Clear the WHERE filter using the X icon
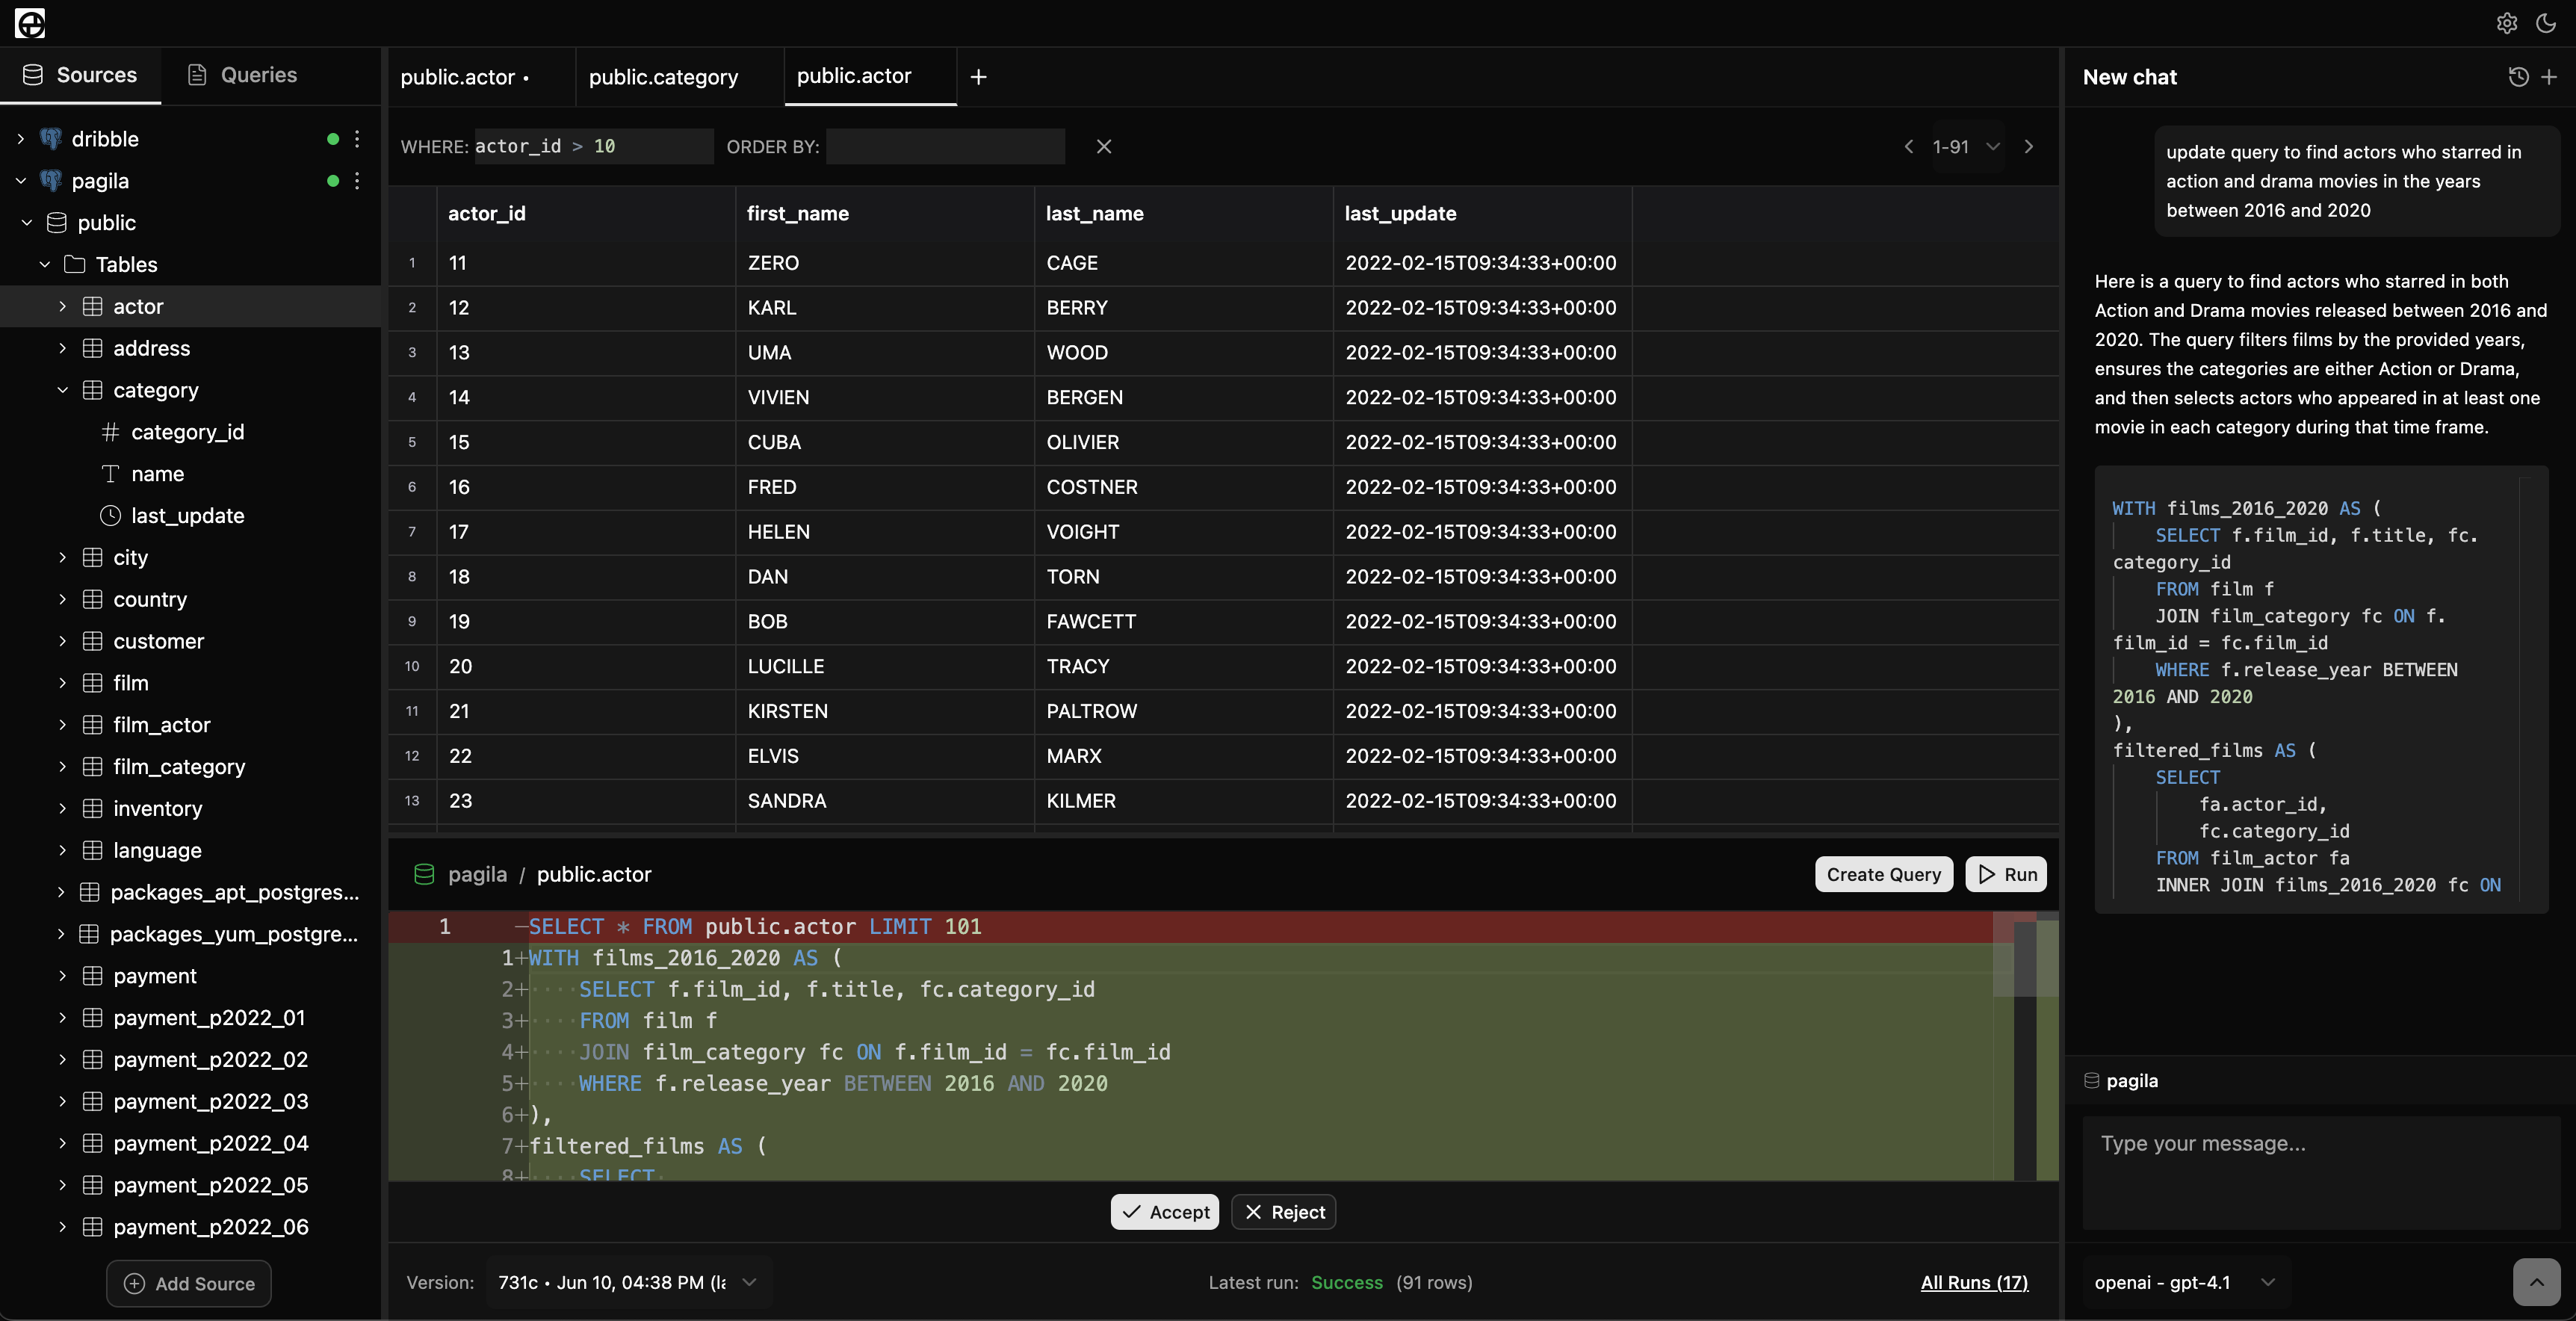The height and width of the screenshot is (1321, 2576). pos(1103,146)
